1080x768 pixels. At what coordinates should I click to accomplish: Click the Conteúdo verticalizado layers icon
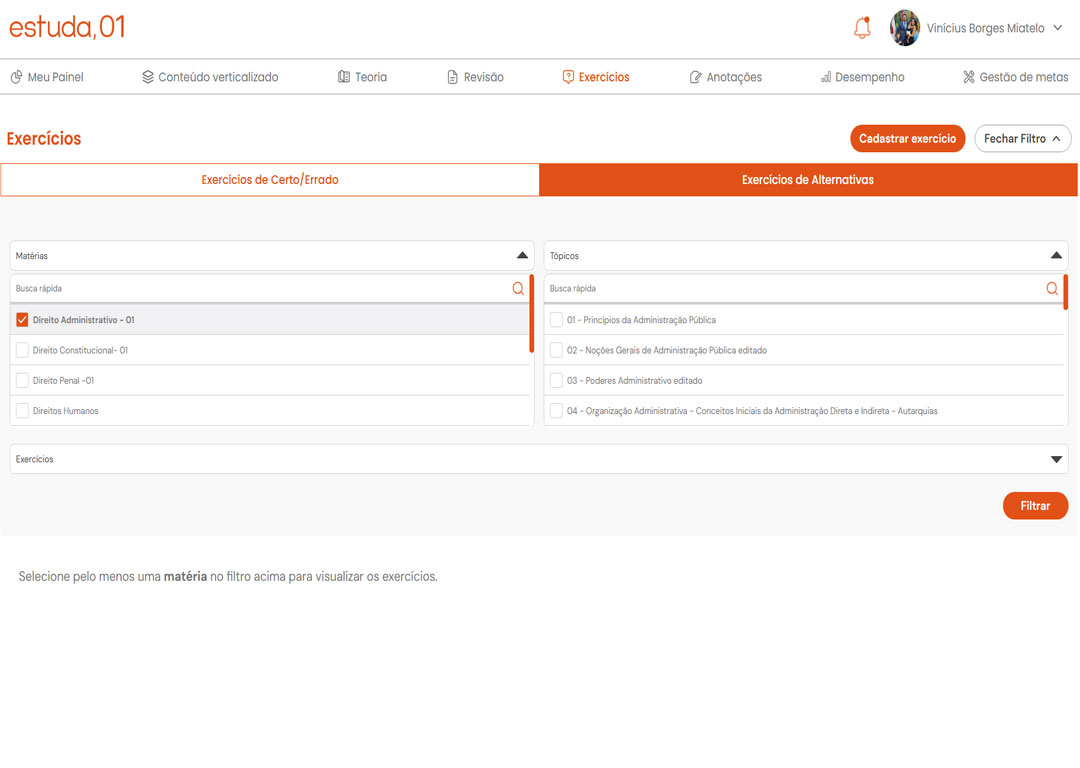(148, 77)
